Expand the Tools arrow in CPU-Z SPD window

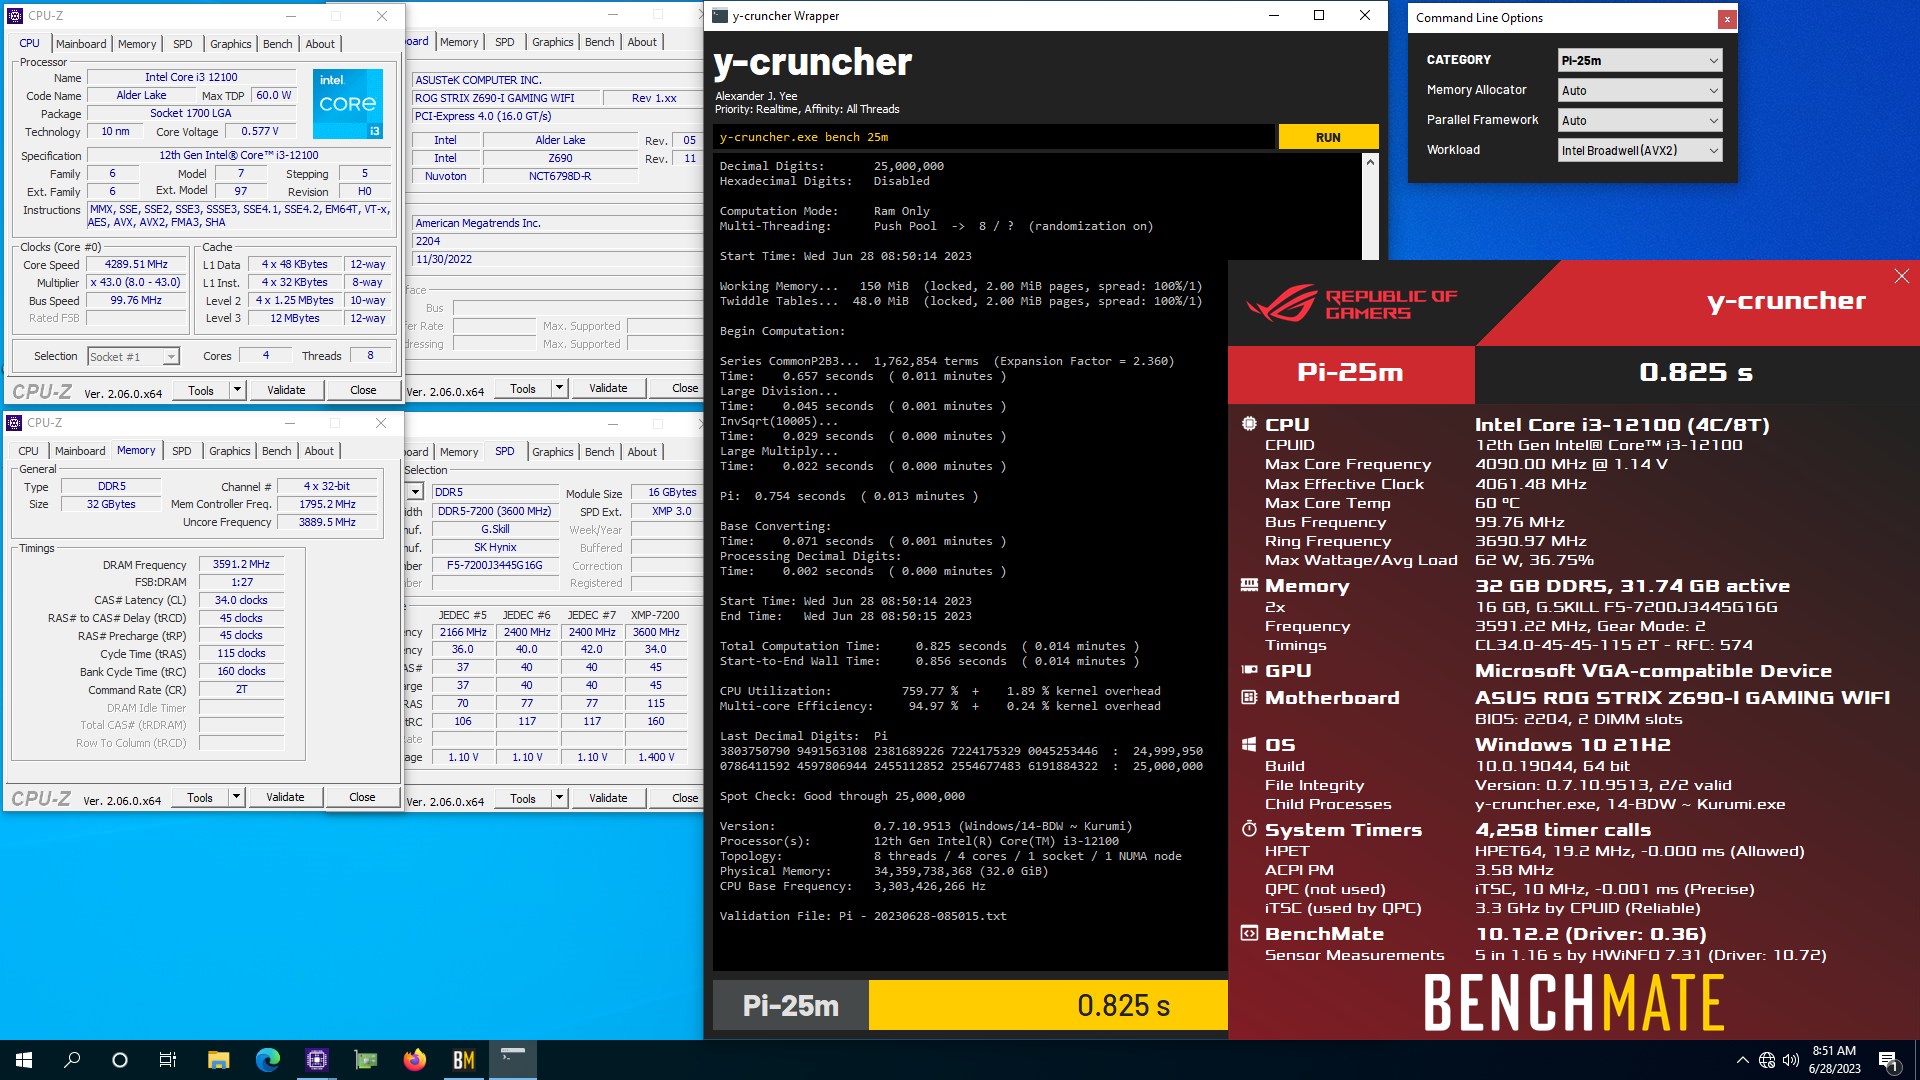click(560, 798)
